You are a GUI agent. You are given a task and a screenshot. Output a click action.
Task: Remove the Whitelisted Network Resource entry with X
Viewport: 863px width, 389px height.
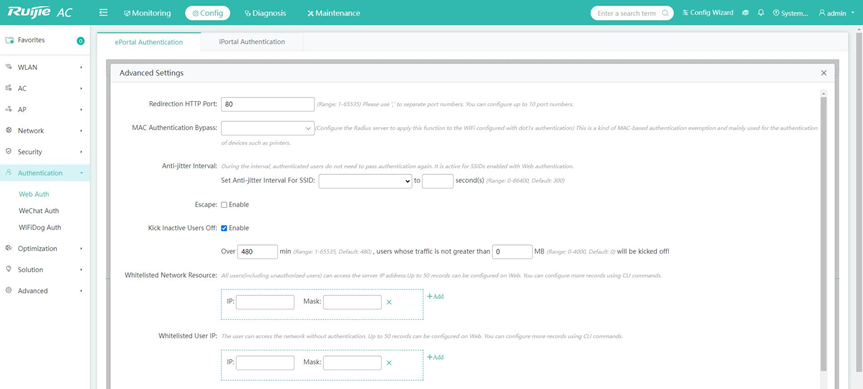pyautogui.click(x=389, y=302)
